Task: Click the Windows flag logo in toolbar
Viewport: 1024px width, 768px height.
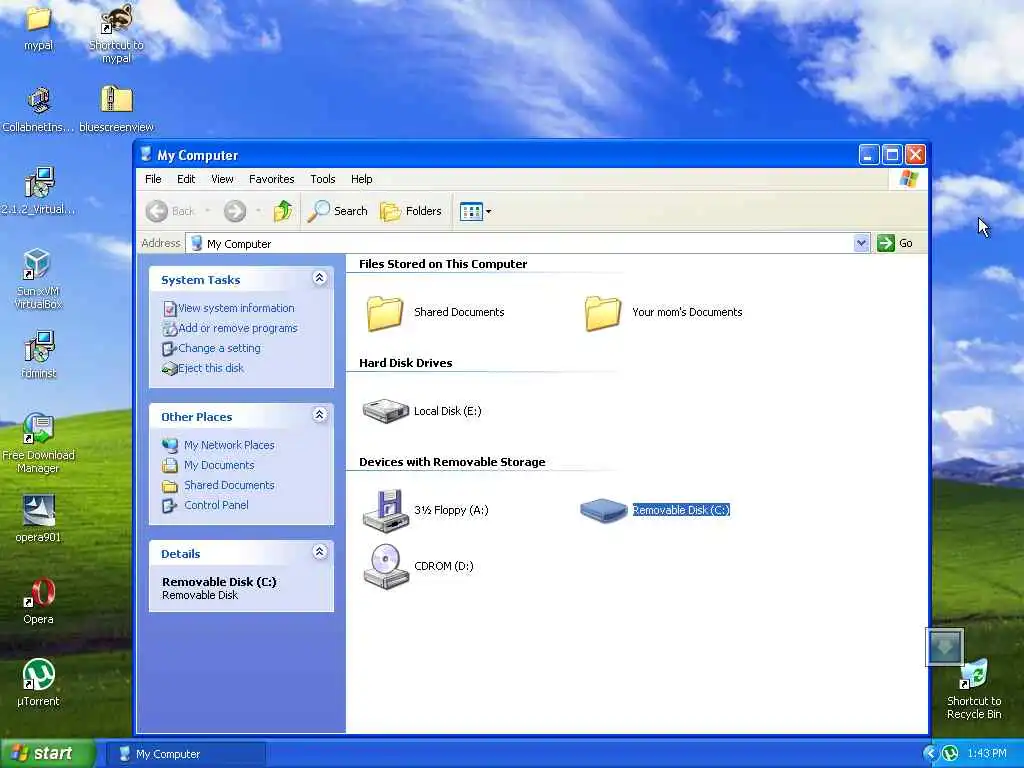Action: point(908,179)
